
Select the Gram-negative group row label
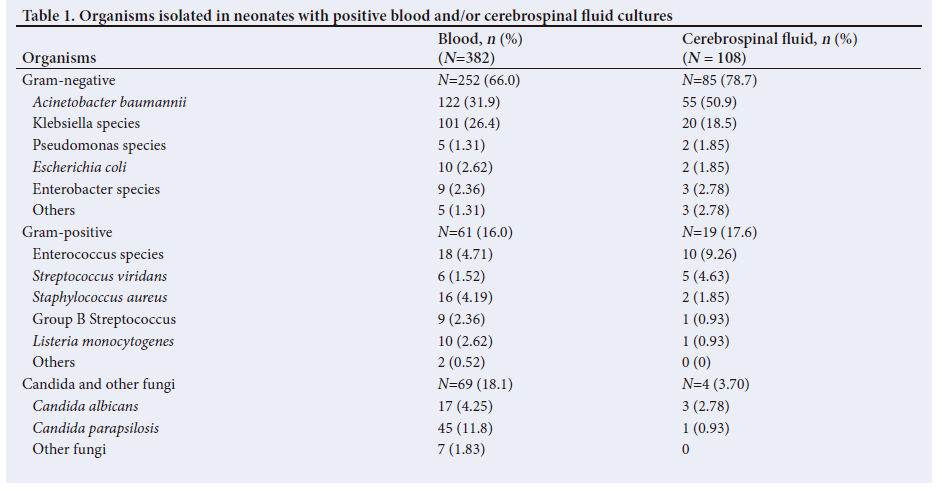(x=64, y=80)
